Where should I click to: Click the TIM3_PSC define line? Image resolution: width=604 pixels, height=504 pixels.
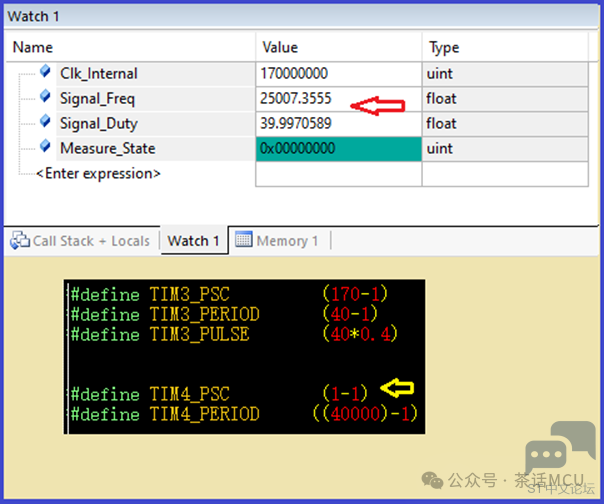(x=229, y=294)
